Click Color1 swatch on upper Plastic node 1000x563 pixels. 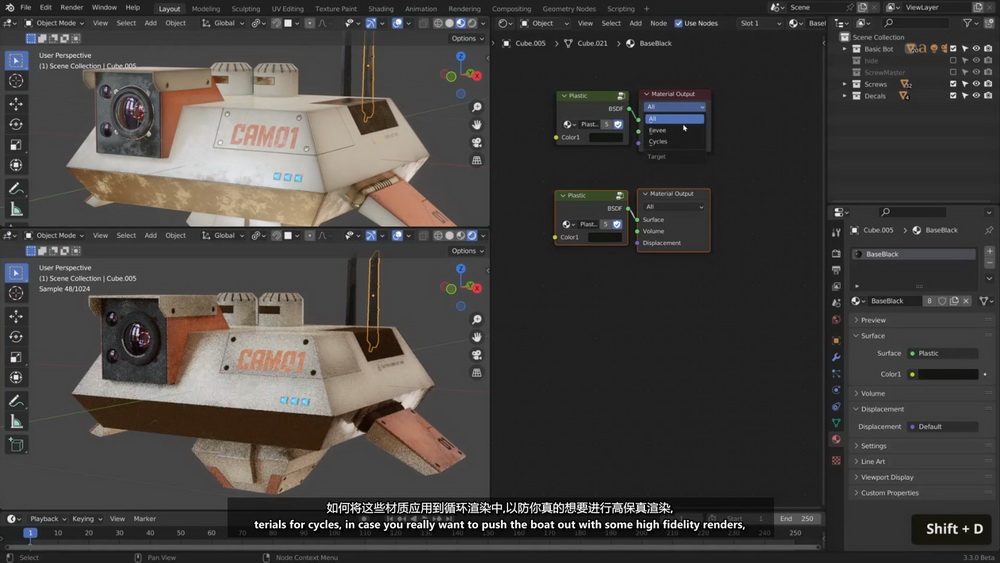pos(605,137)
